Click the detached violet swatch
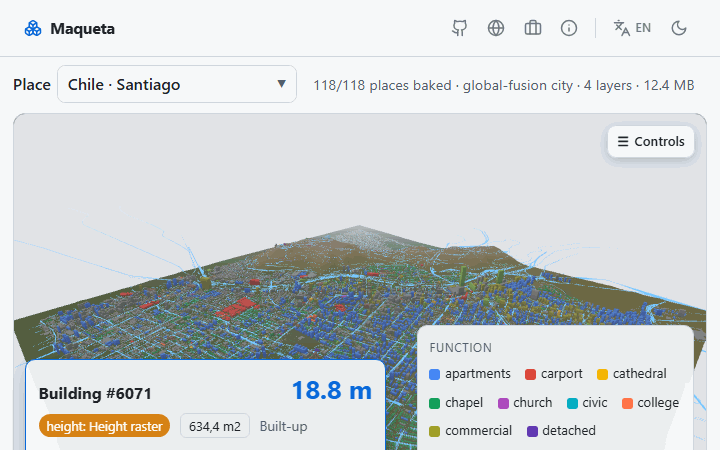The height and width of the screenshot is (450, 720). (532, 431)
